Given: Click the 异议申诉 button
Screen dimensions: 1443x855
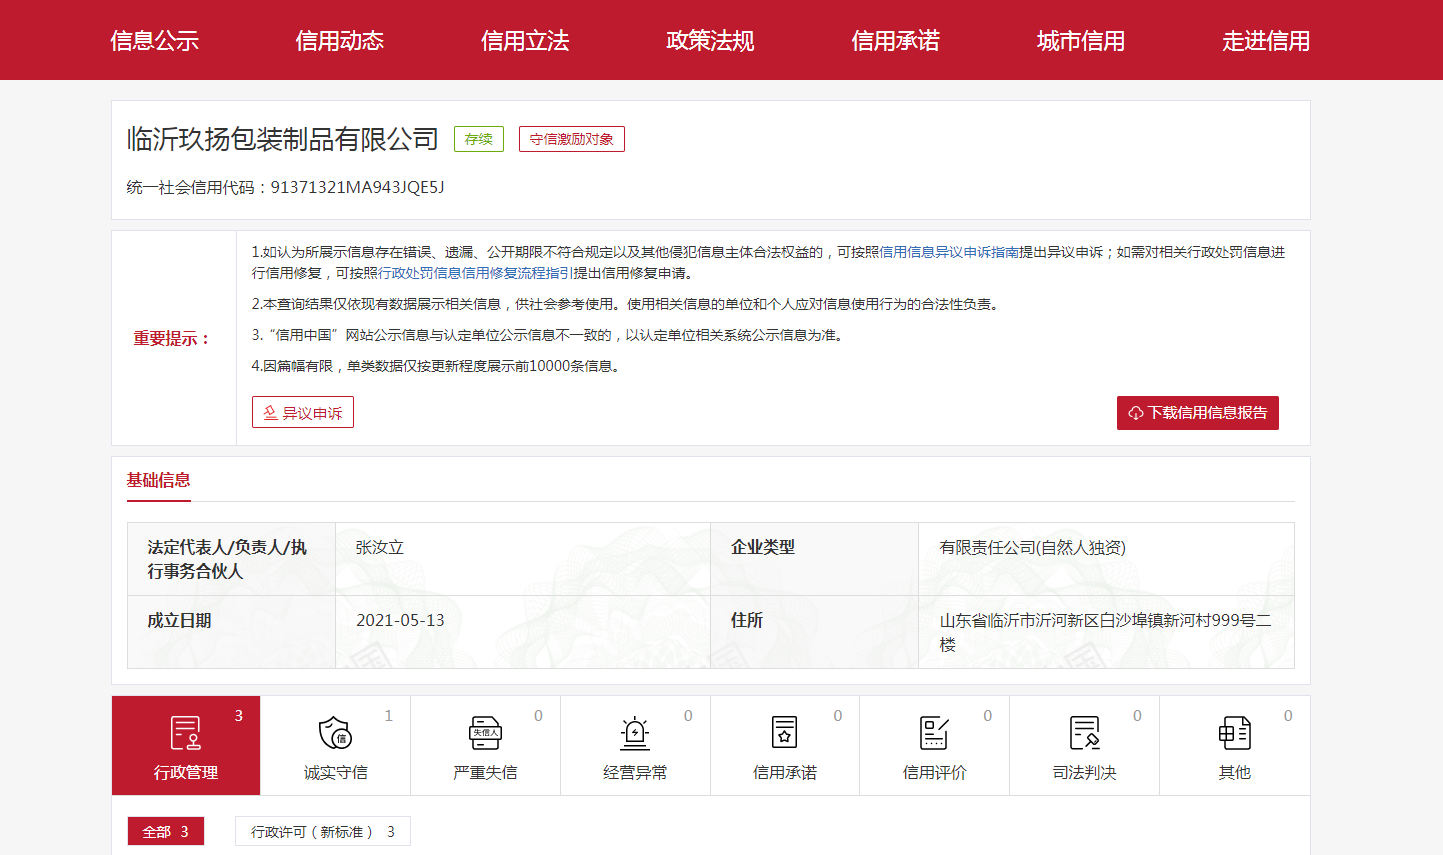Looking at the screenshot, I should pyautogui.click(x=302, y=413).
